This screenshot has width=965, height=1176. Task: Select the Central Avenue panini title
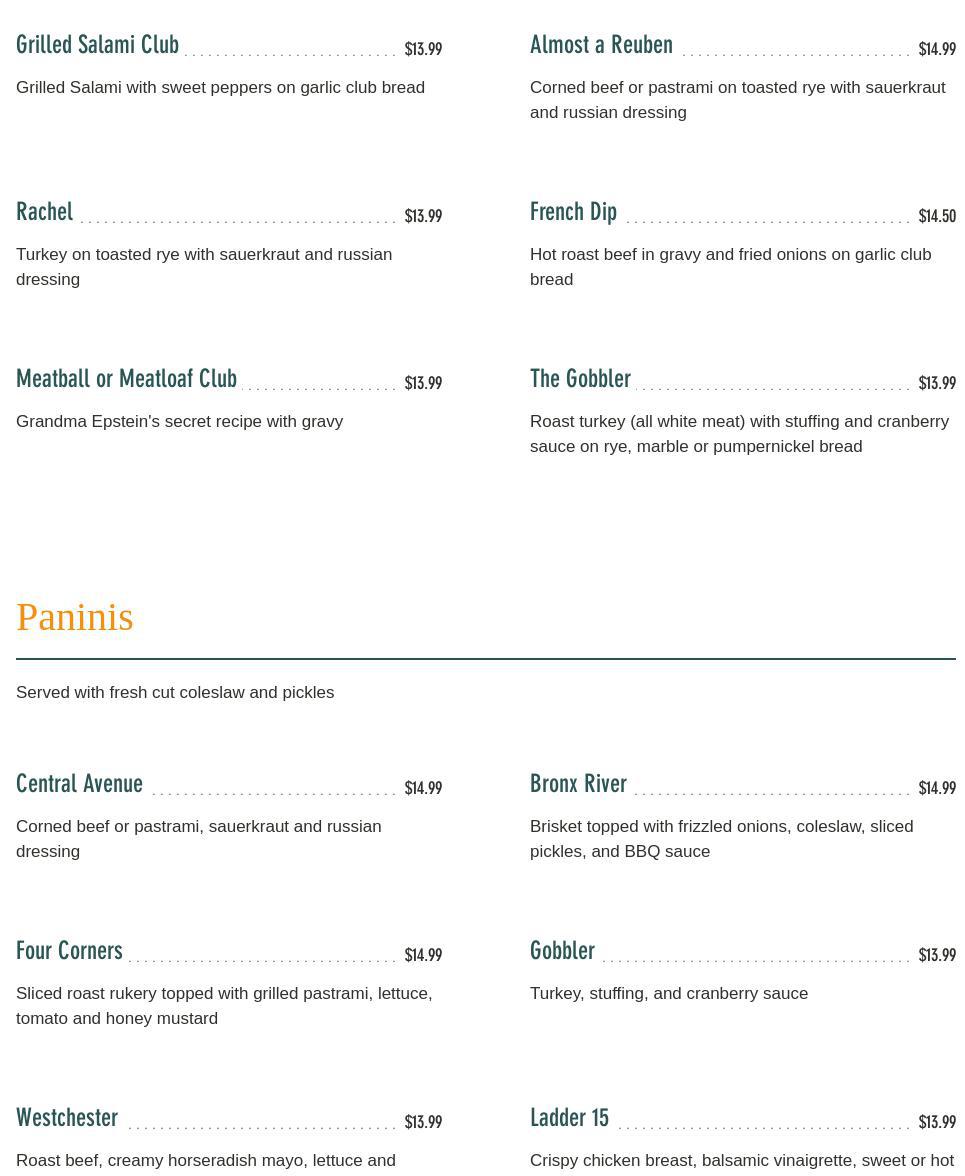pyautogui.click(x=79, y=784)
